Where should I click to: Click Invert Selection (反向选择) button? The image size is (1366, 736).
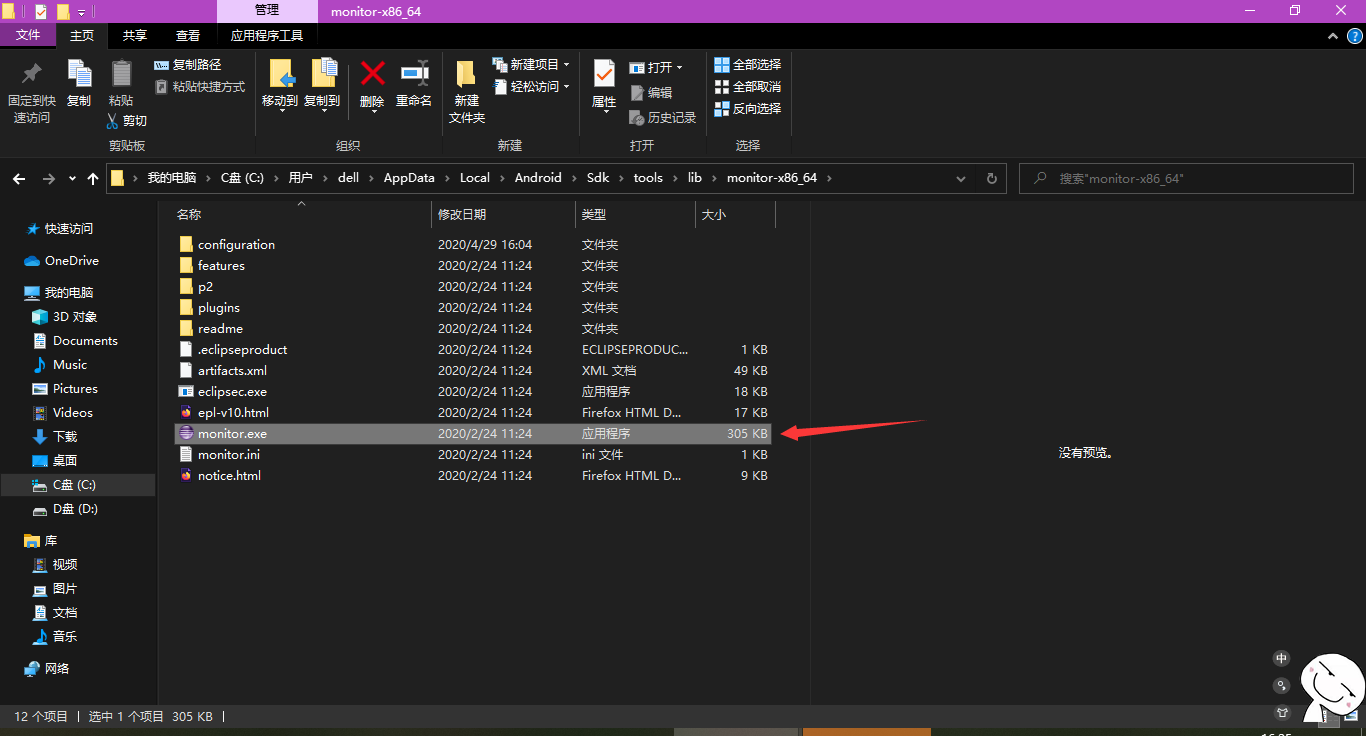coord(747,109)
